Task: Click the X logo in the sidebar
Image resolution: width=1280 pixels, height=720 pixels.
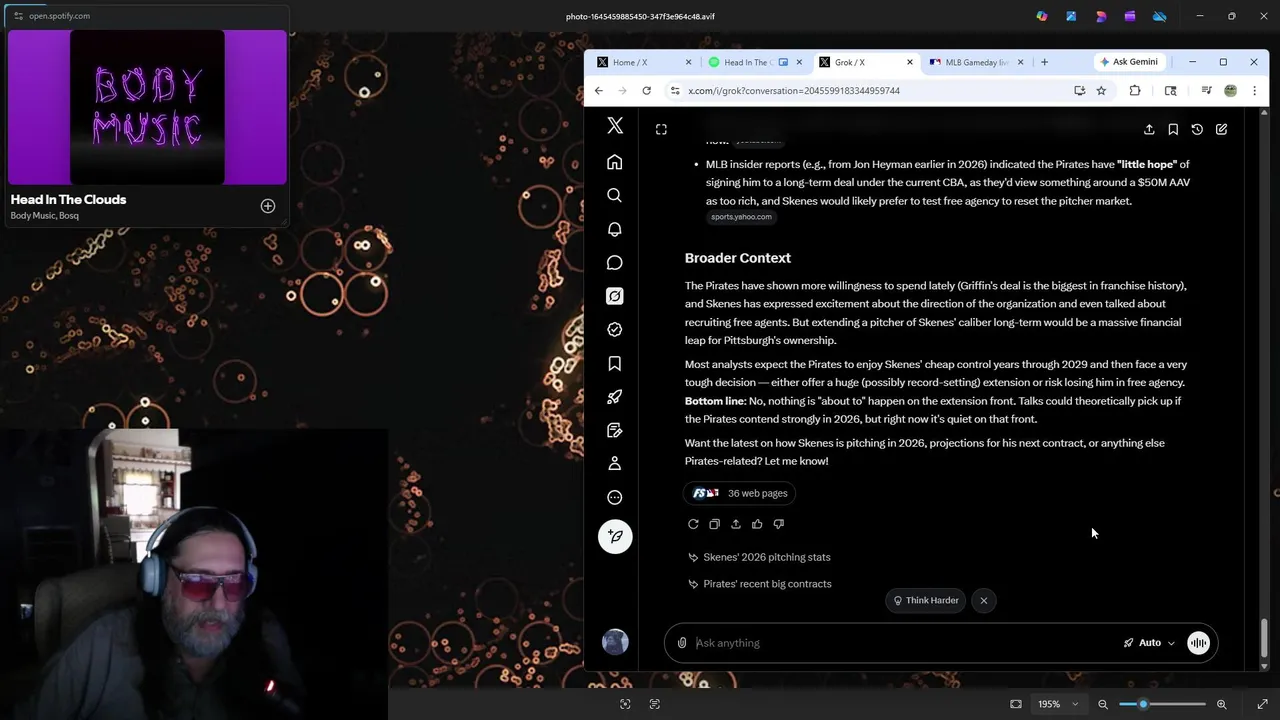Action: [x=615, y=125]
